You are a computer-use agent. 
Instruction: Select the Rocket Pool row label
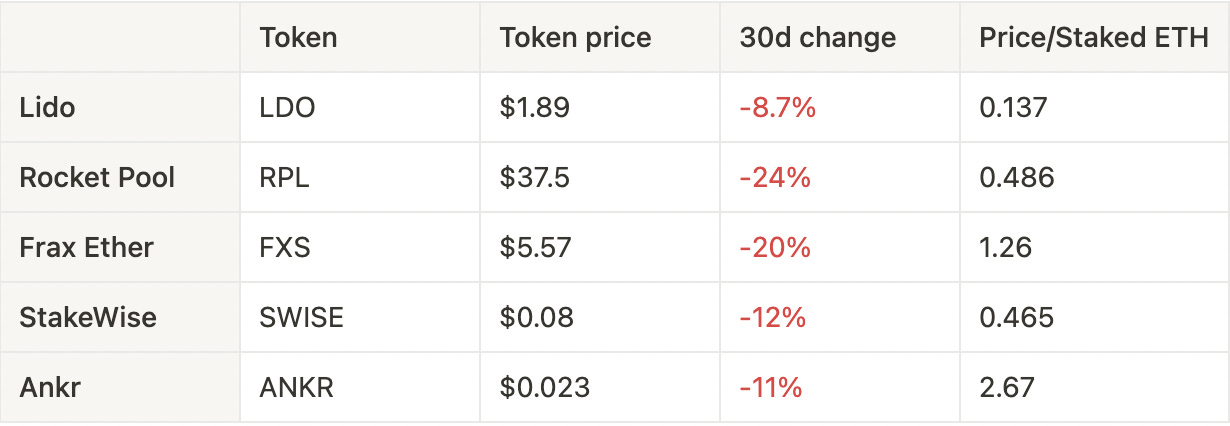97,177
